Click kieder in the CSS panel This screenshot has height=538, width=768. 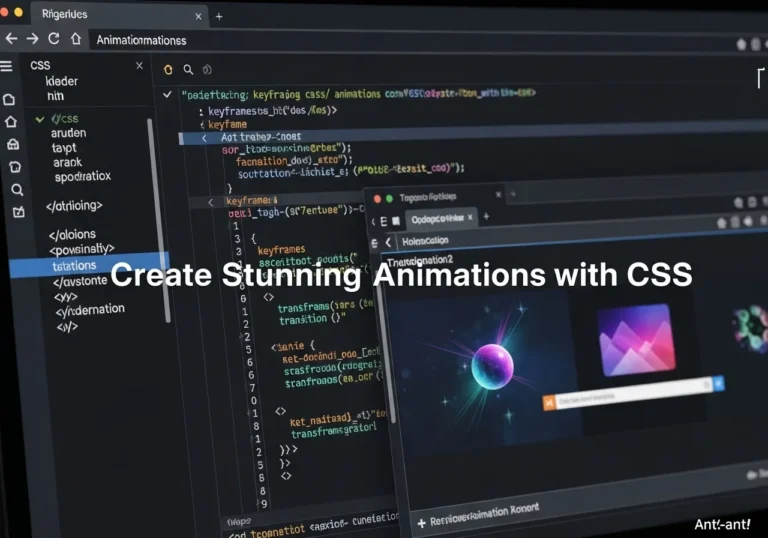point(62,81)
